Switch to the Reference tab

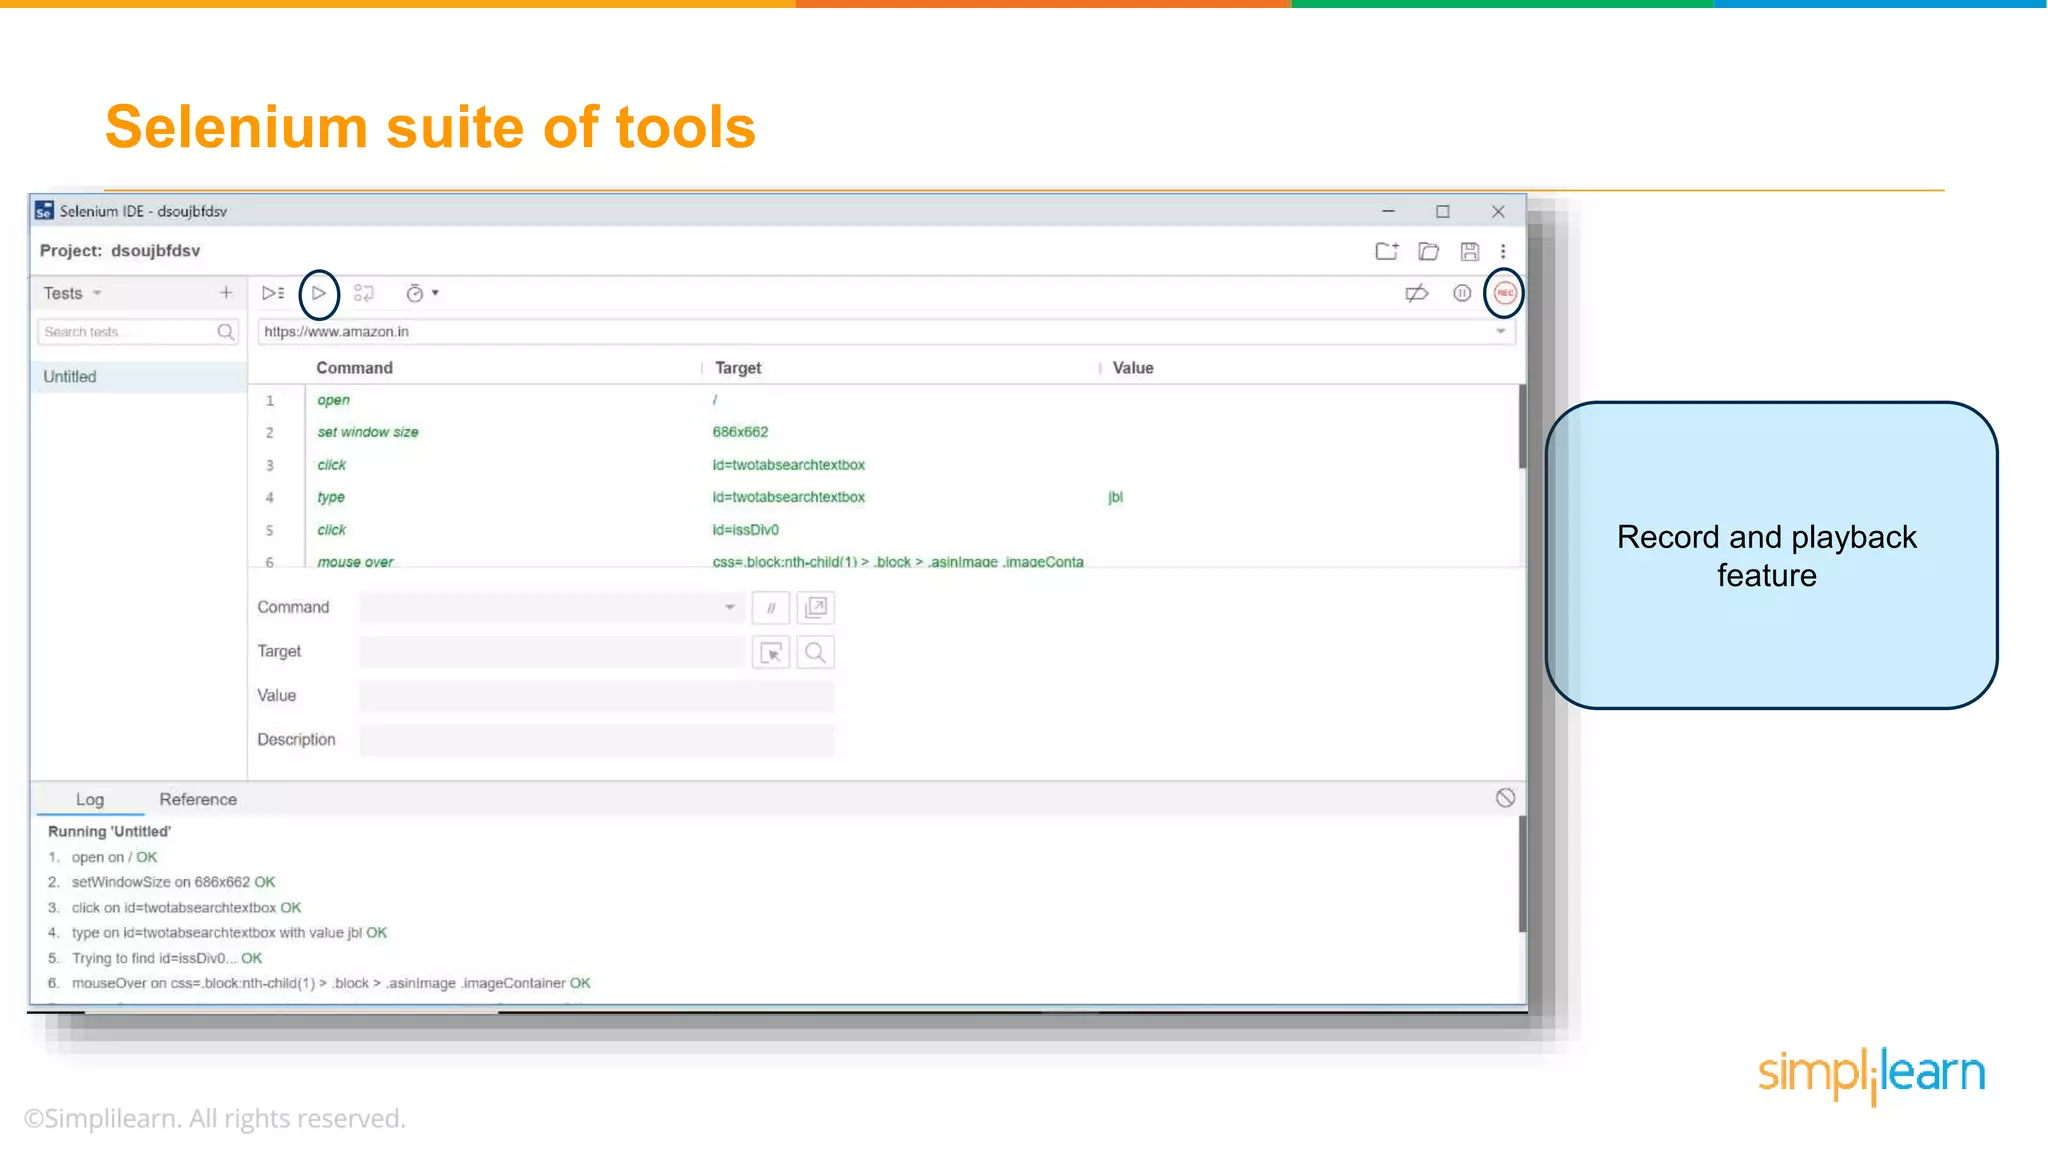point(198,799)
